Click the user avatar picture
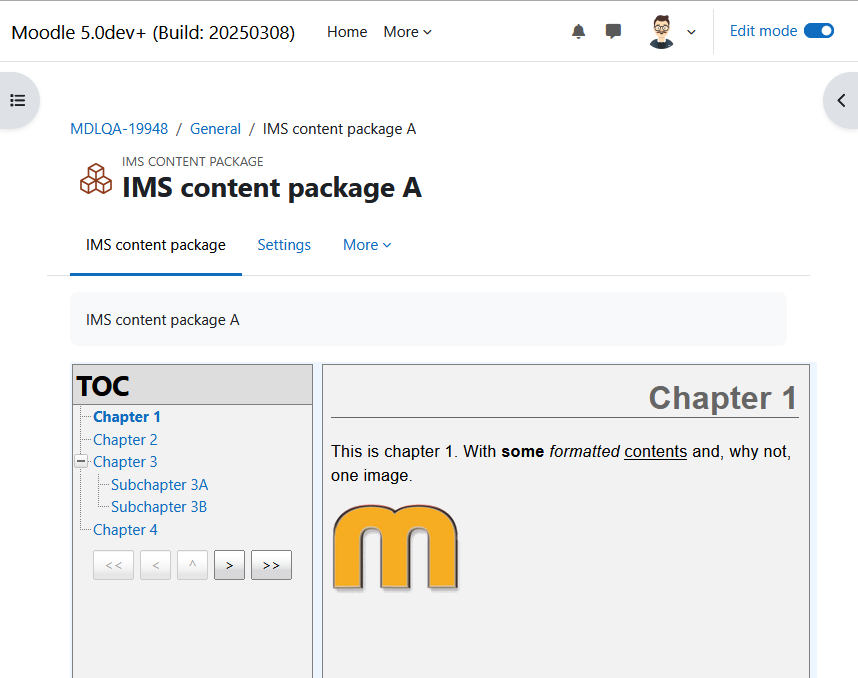 click(662, 32)
